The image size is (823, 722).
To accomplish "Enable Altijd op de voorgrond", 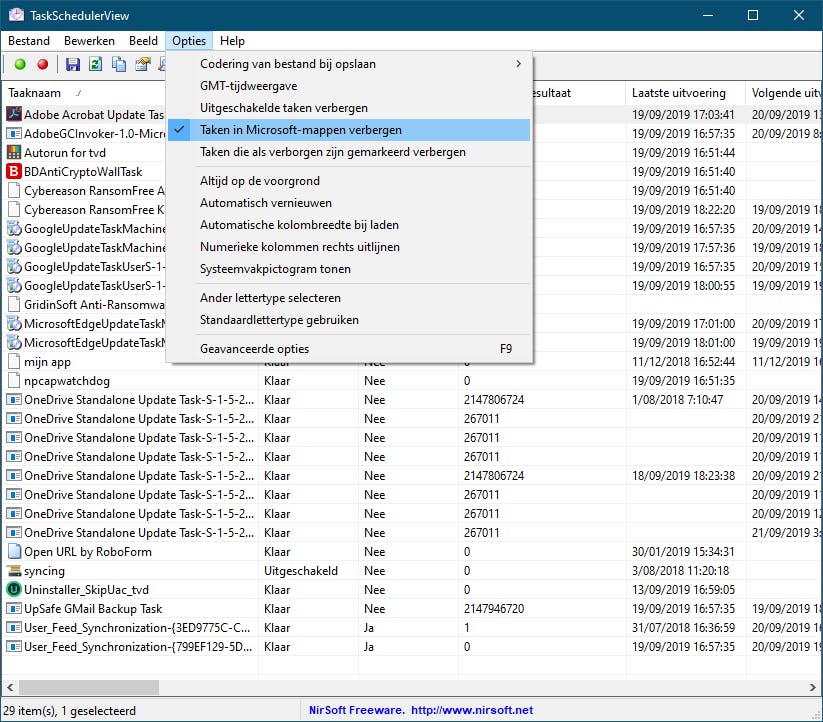I will 349,180.
